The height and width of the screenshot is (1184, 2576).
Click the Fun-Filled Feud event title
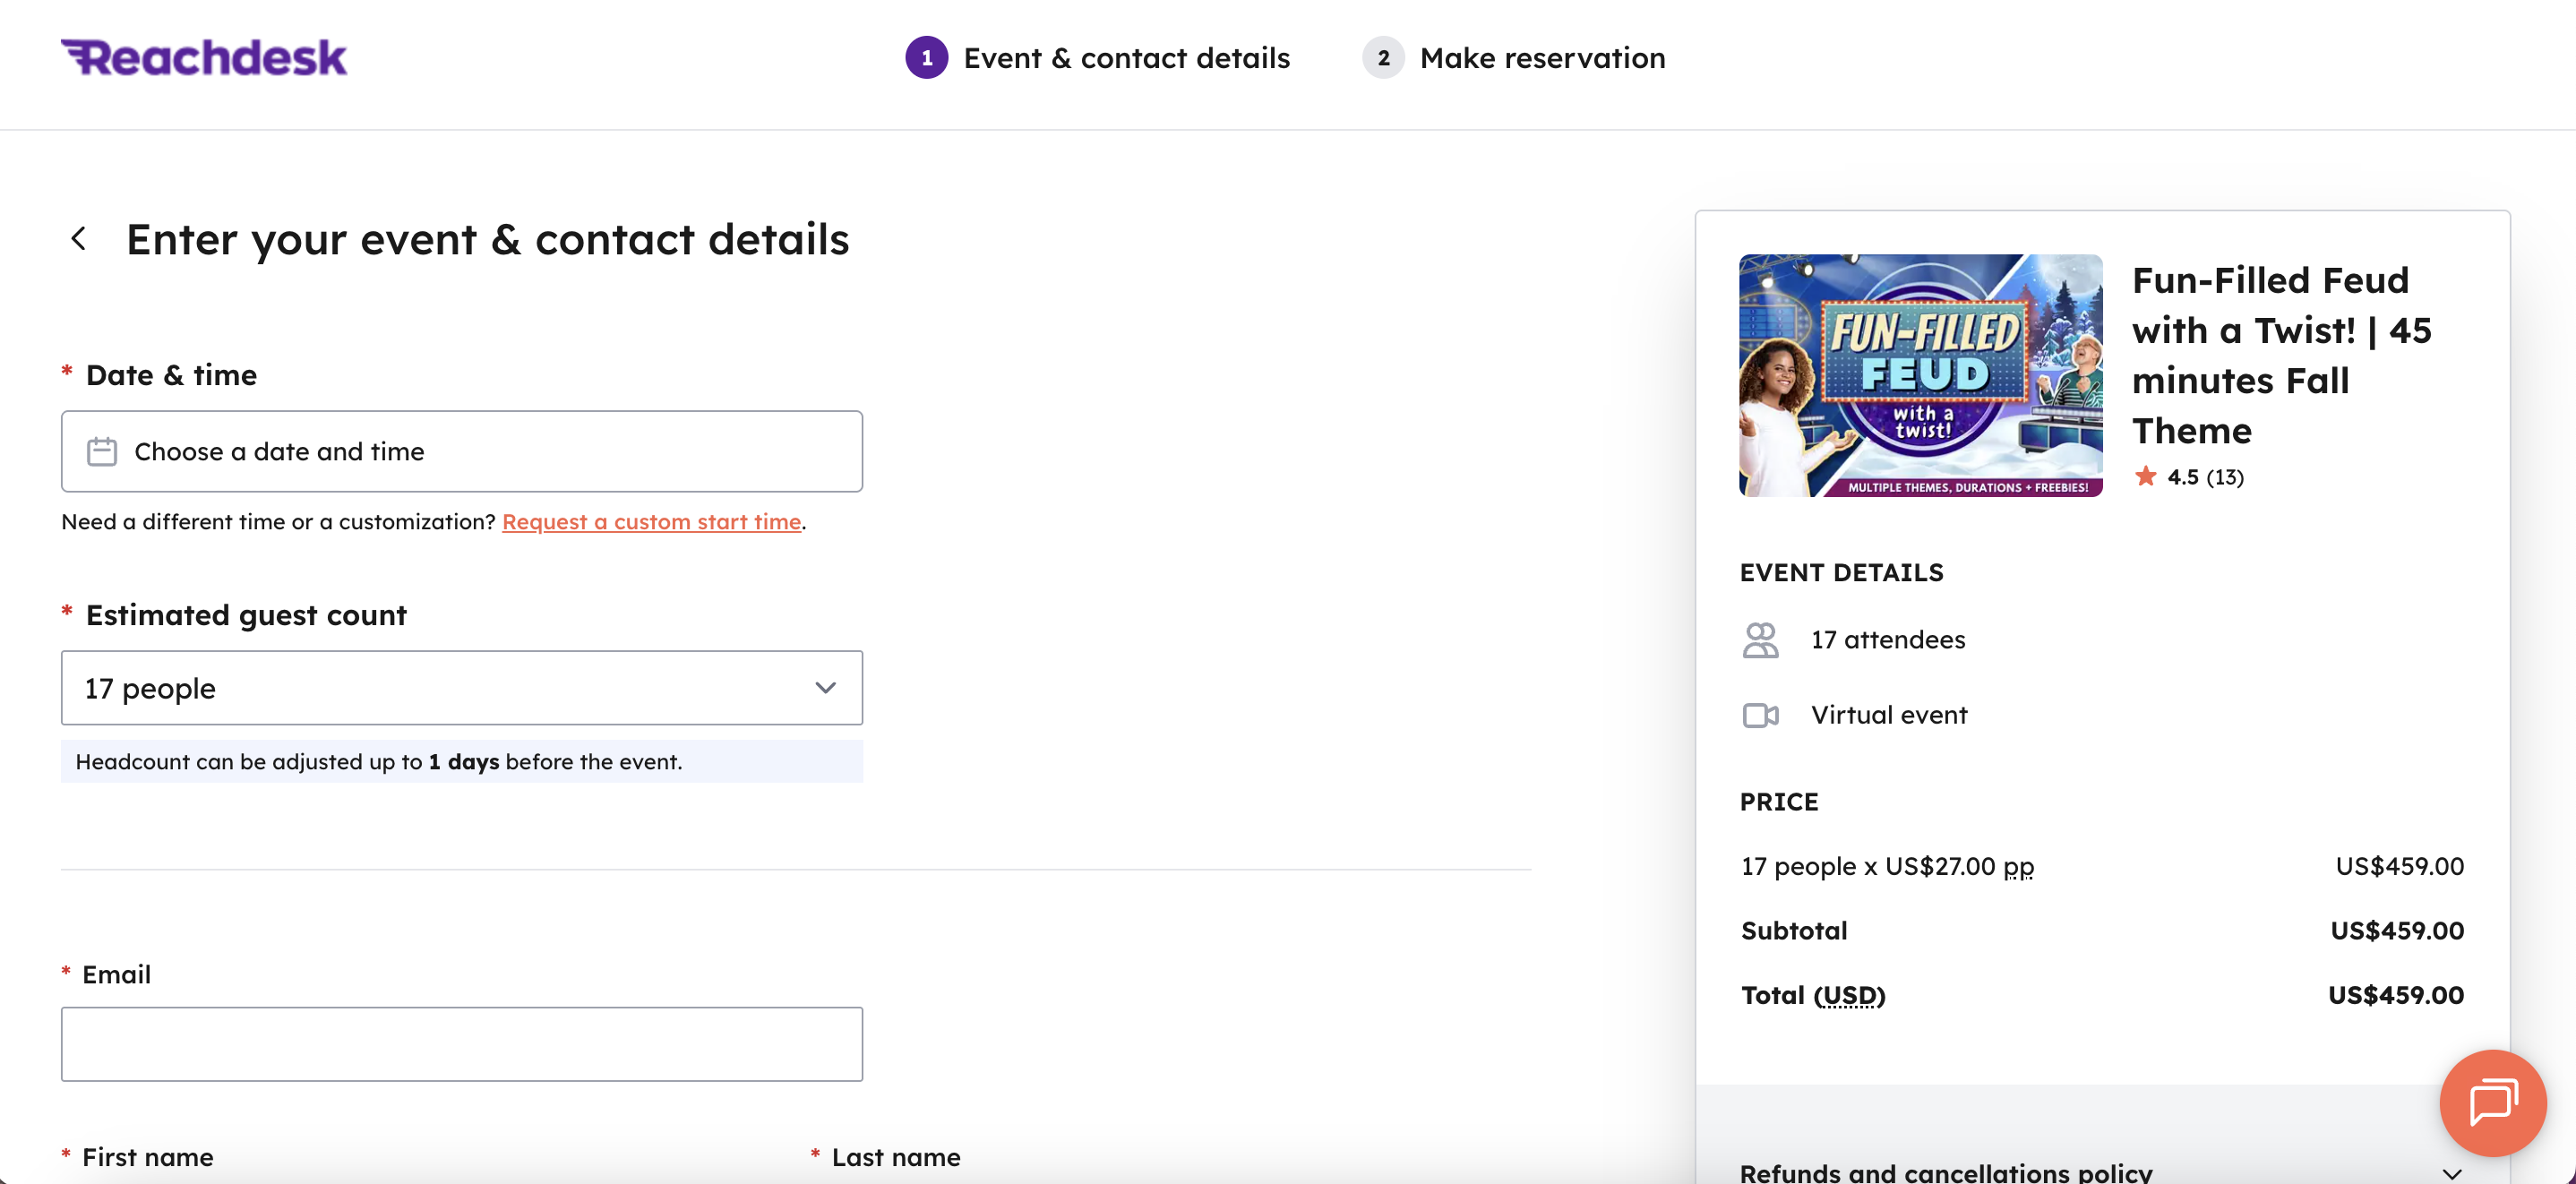click(2282, 355)
